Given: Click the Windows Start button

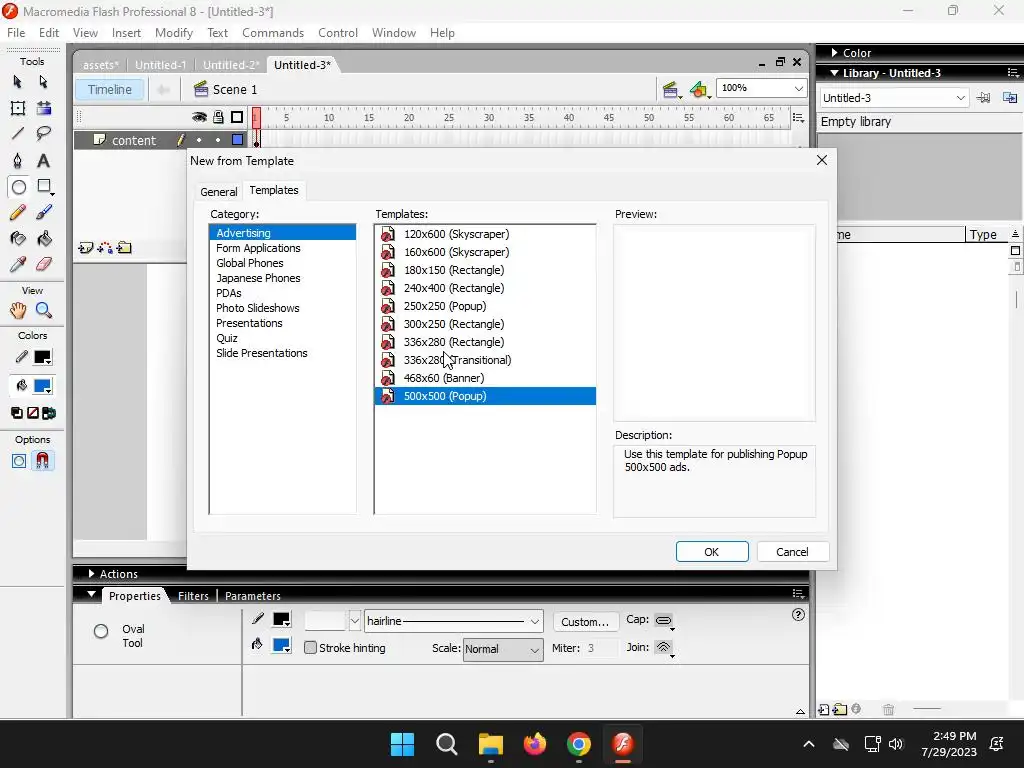Looking at the screenshot, I should point(402,744).
